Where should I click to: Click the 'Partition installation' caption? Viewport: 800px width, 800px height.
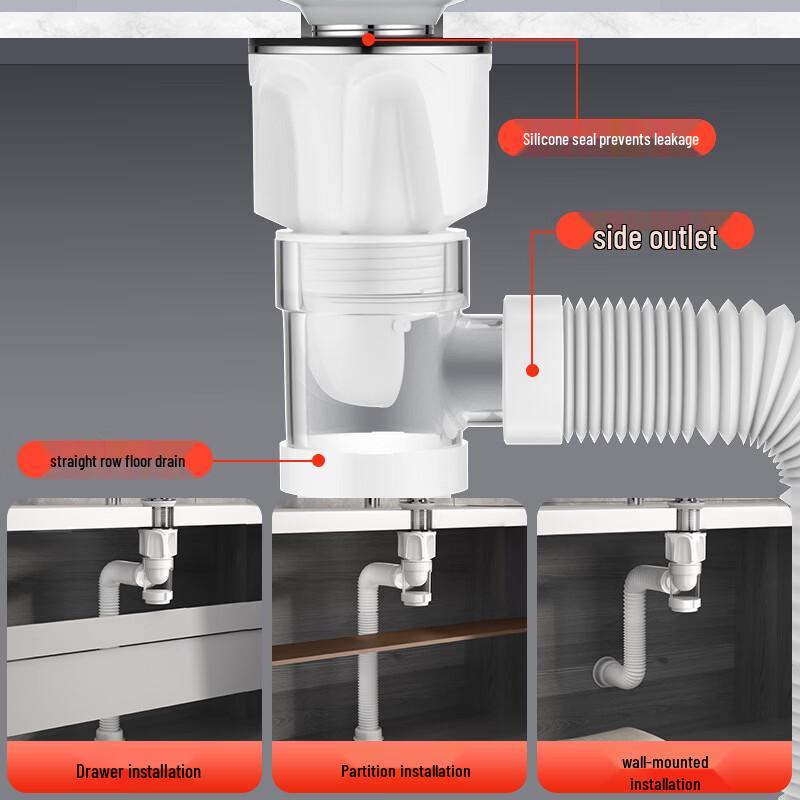click(405, 771)
